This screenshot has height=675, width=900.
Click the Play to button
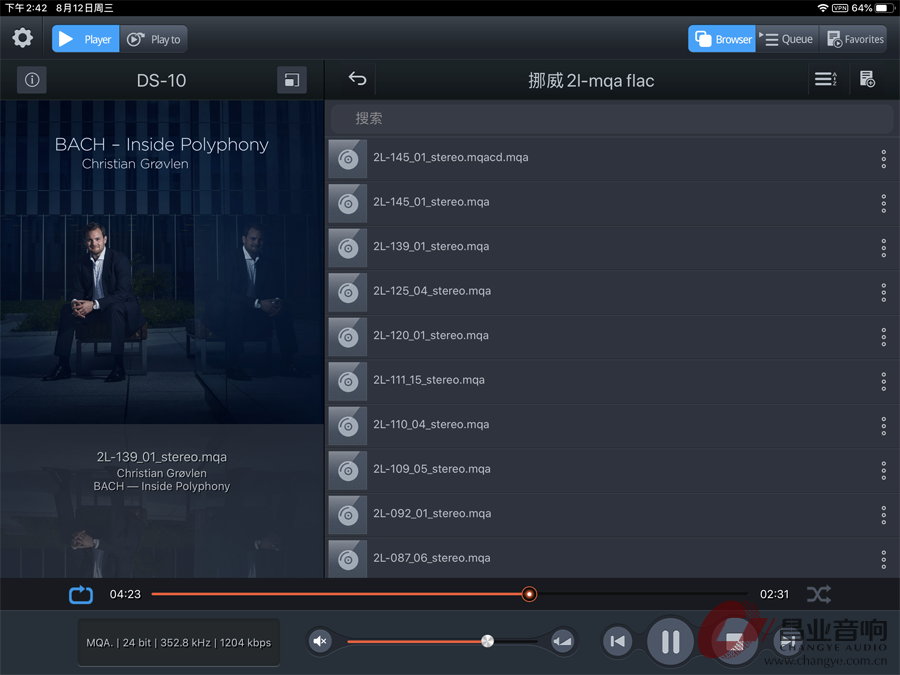click(x=154, y=39)
